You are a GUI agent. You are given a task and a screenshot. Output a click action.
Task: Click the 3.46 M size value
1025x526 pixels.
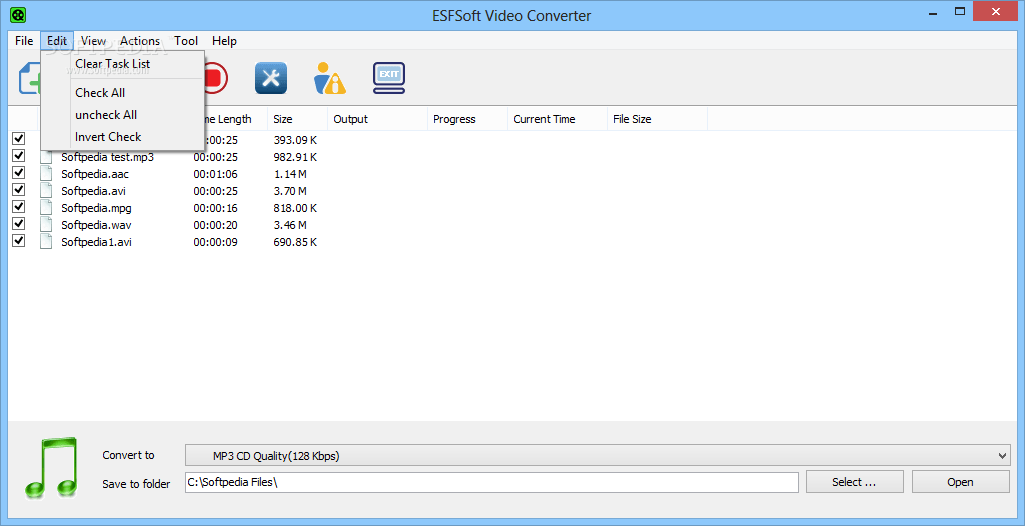tap(290, 225)
